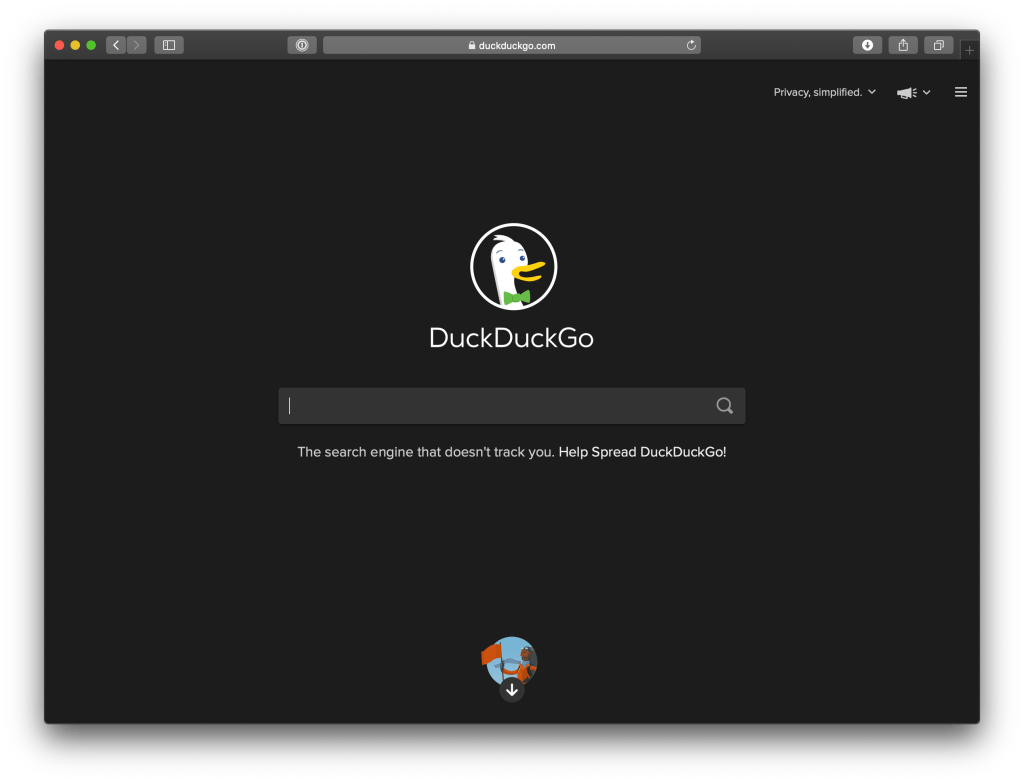Reload the page with the refresh icon

click(691, 45)
